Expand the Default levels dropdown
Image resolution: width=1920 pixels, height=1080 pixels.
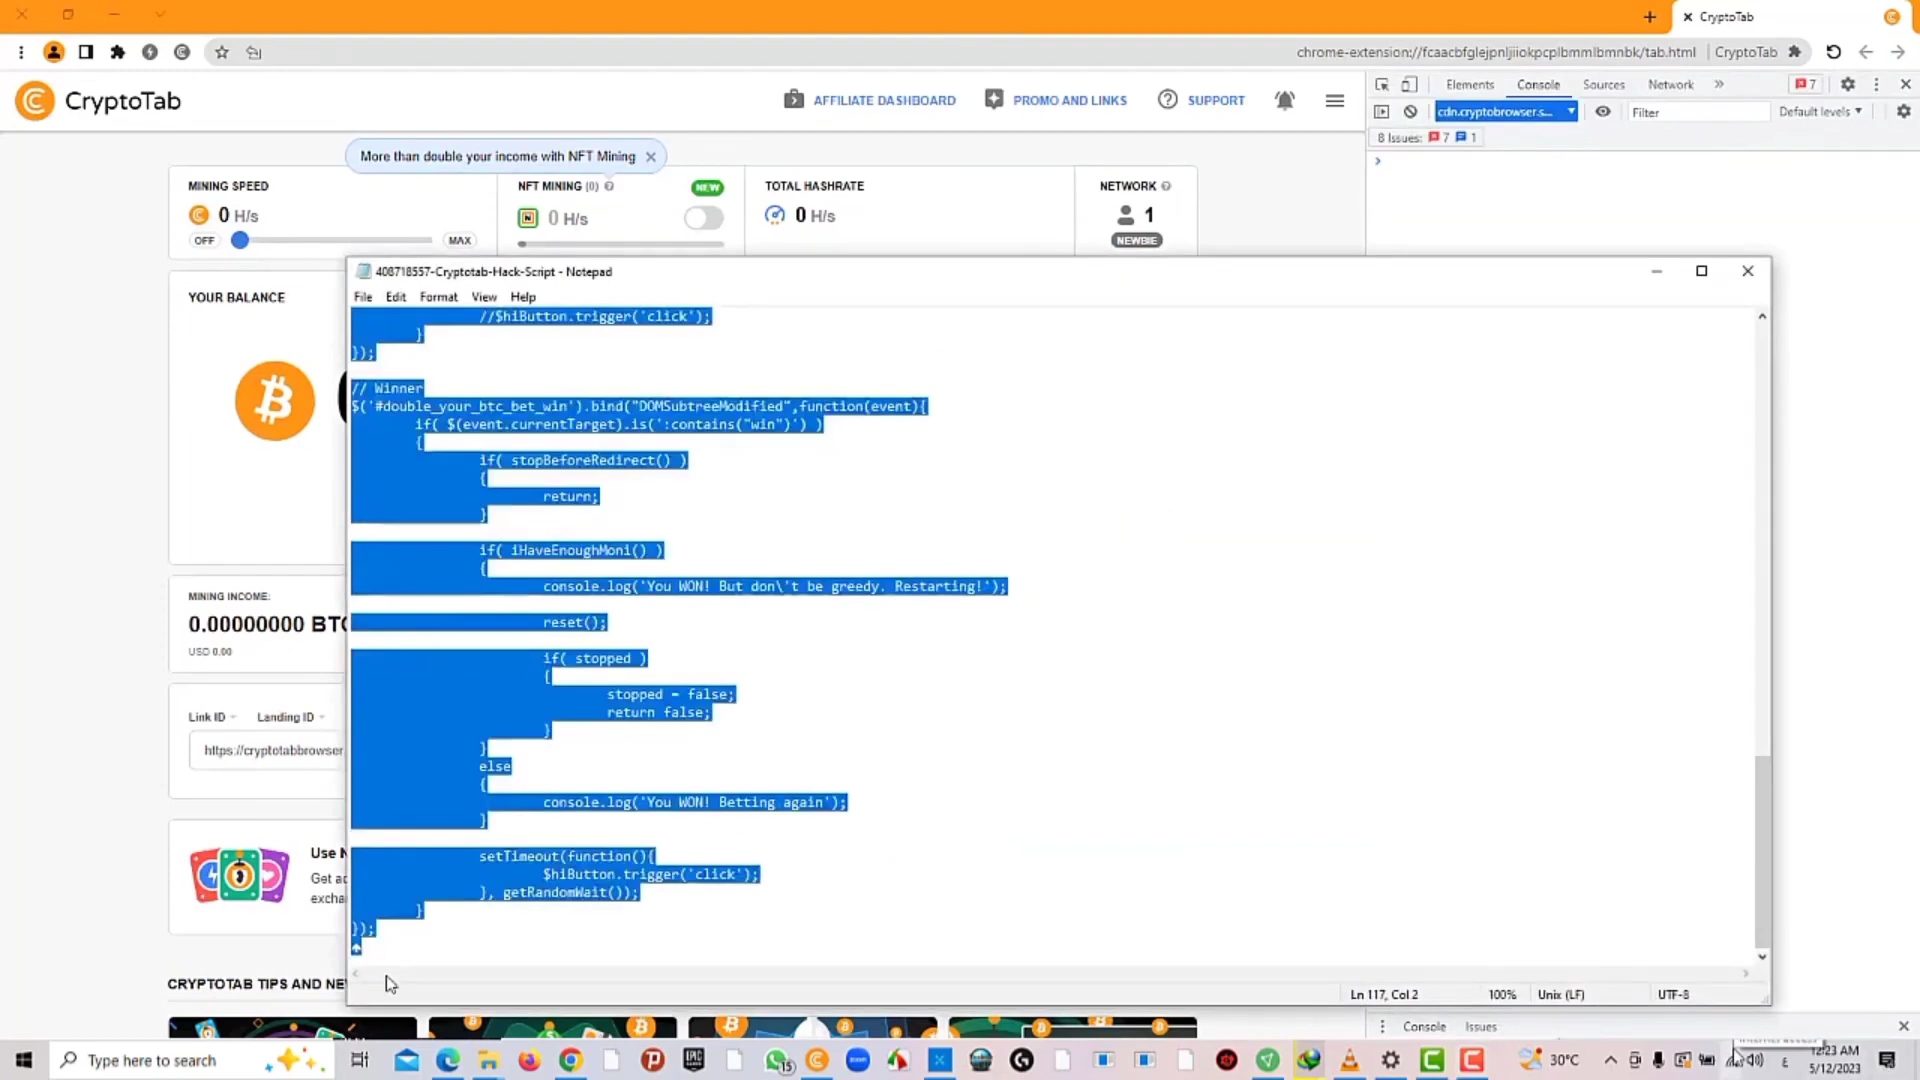click(x=1819, y=112)
